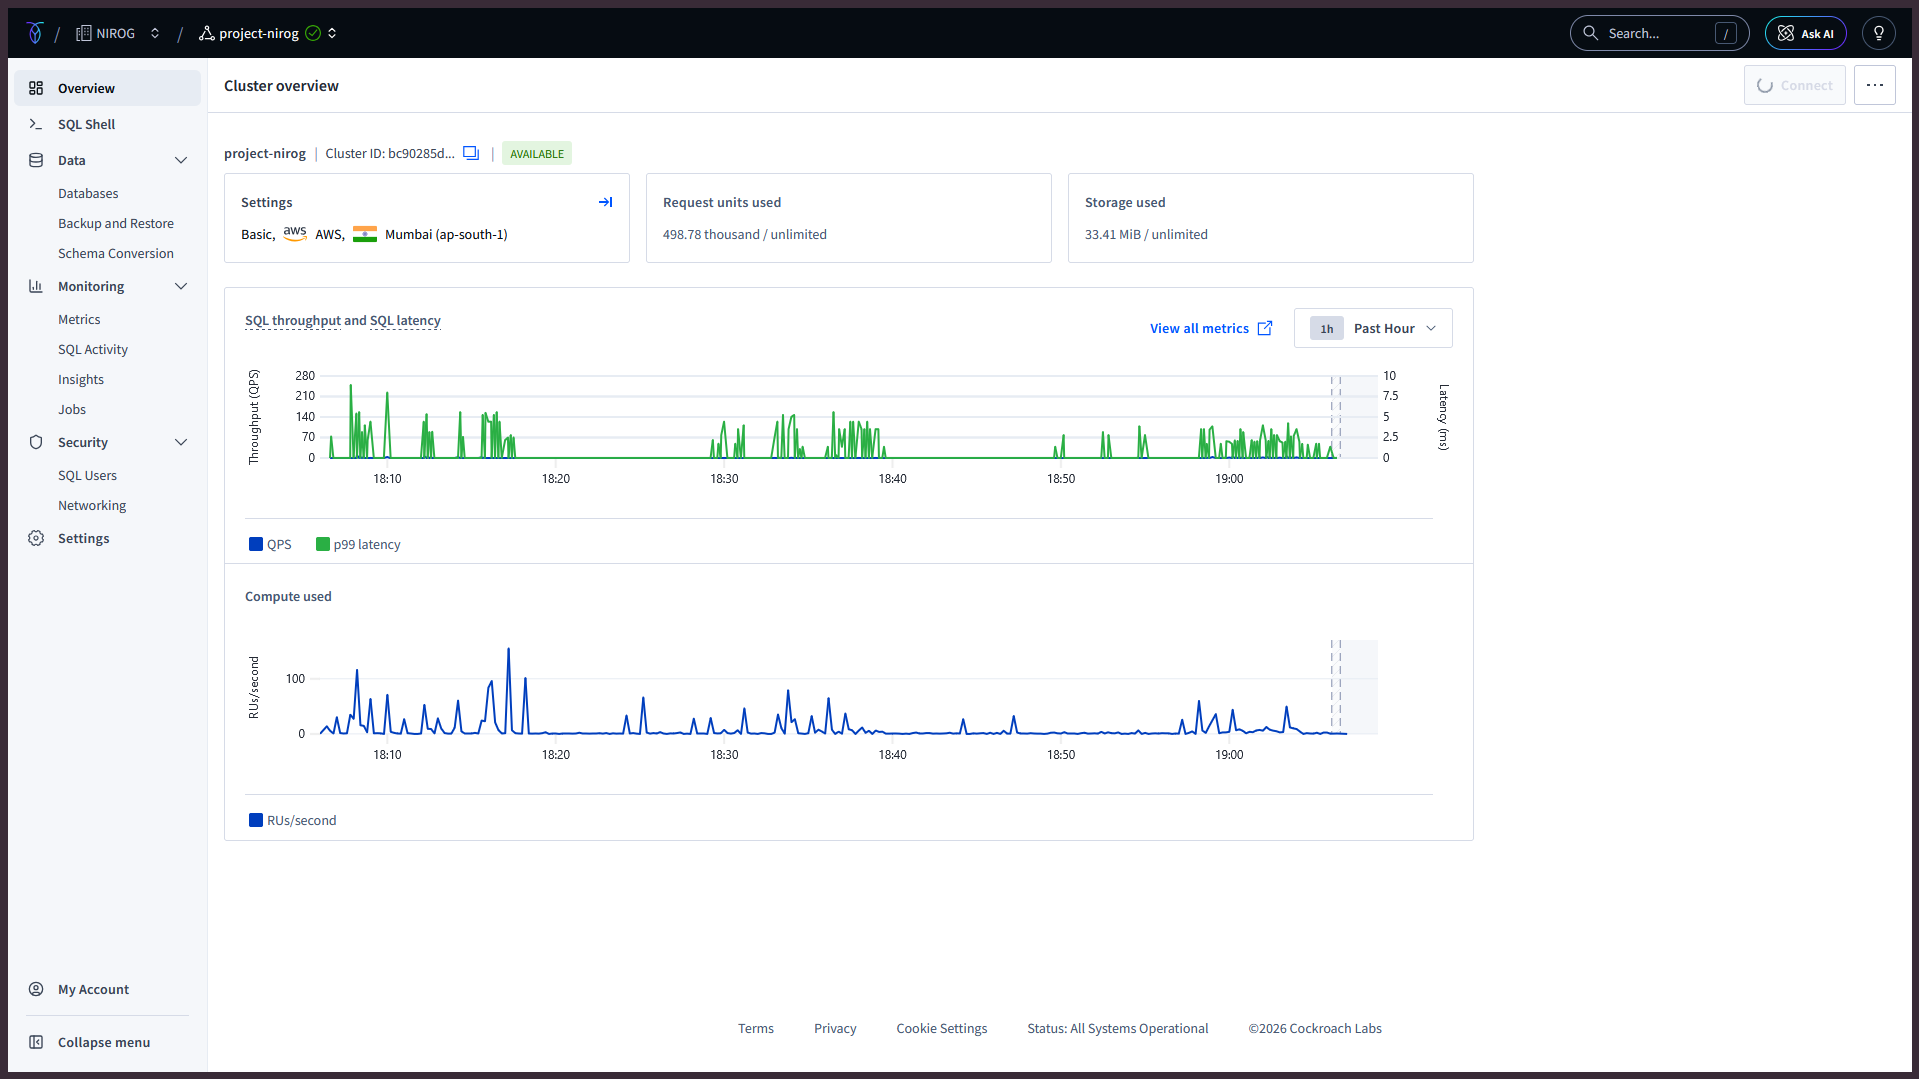Click the Ask AI button

pos(1805,33)
